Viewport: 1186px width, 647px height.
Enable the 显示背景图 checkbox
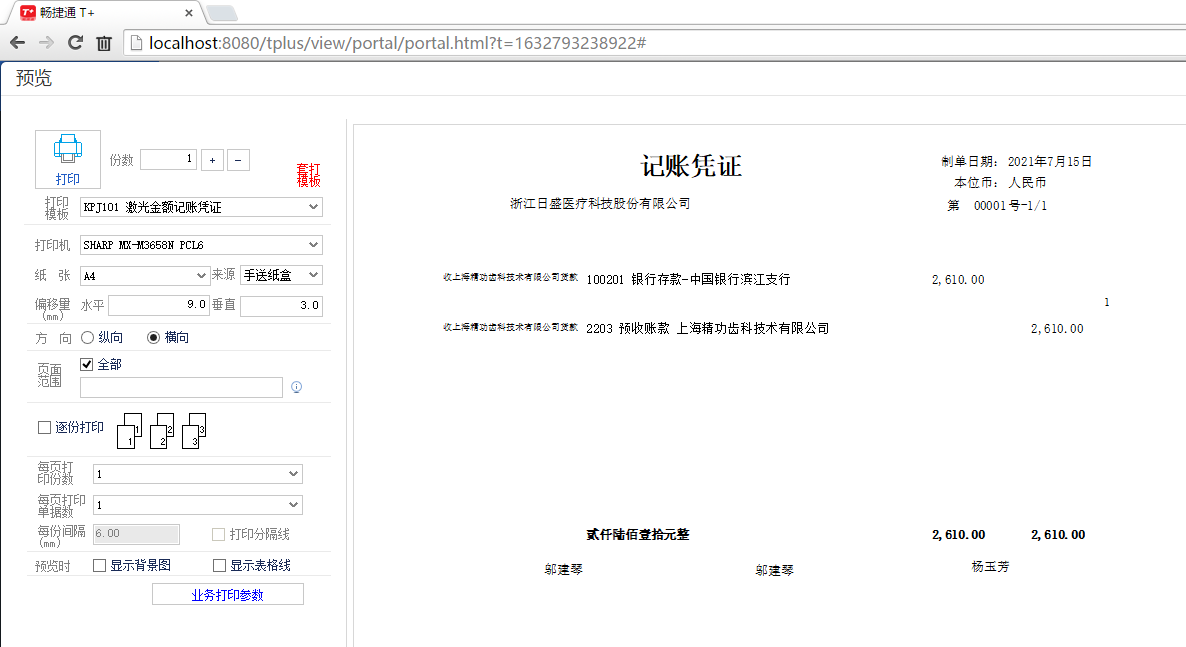coord(99,565)
